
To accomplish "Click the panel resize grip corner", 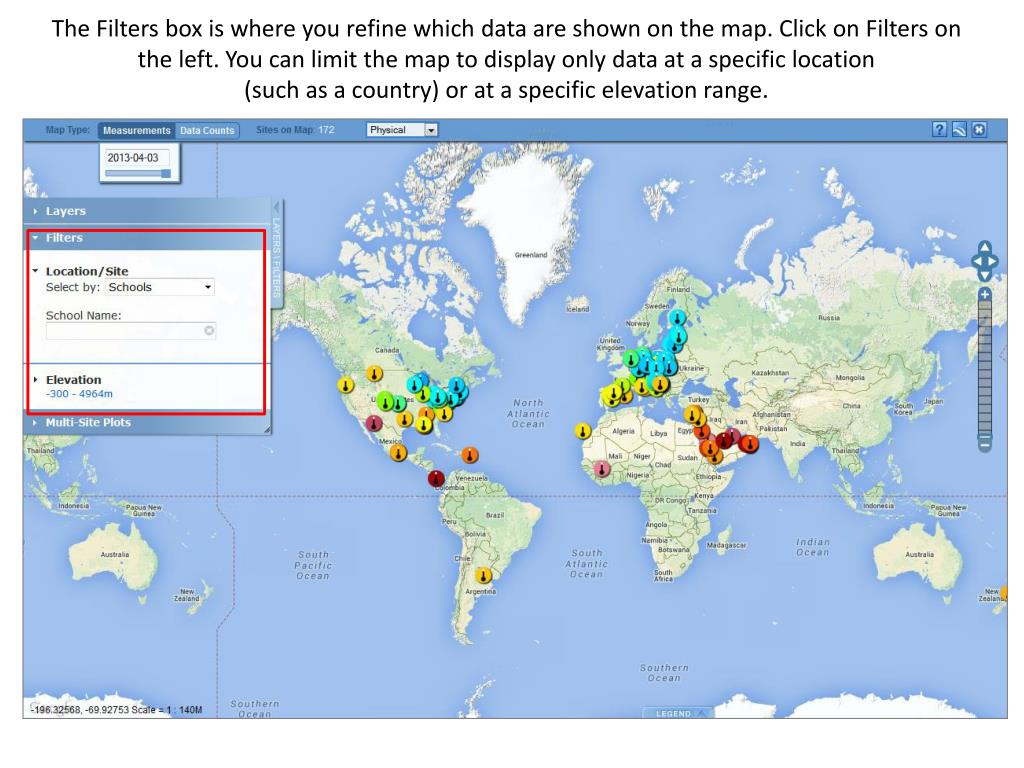I will [267, 429].
